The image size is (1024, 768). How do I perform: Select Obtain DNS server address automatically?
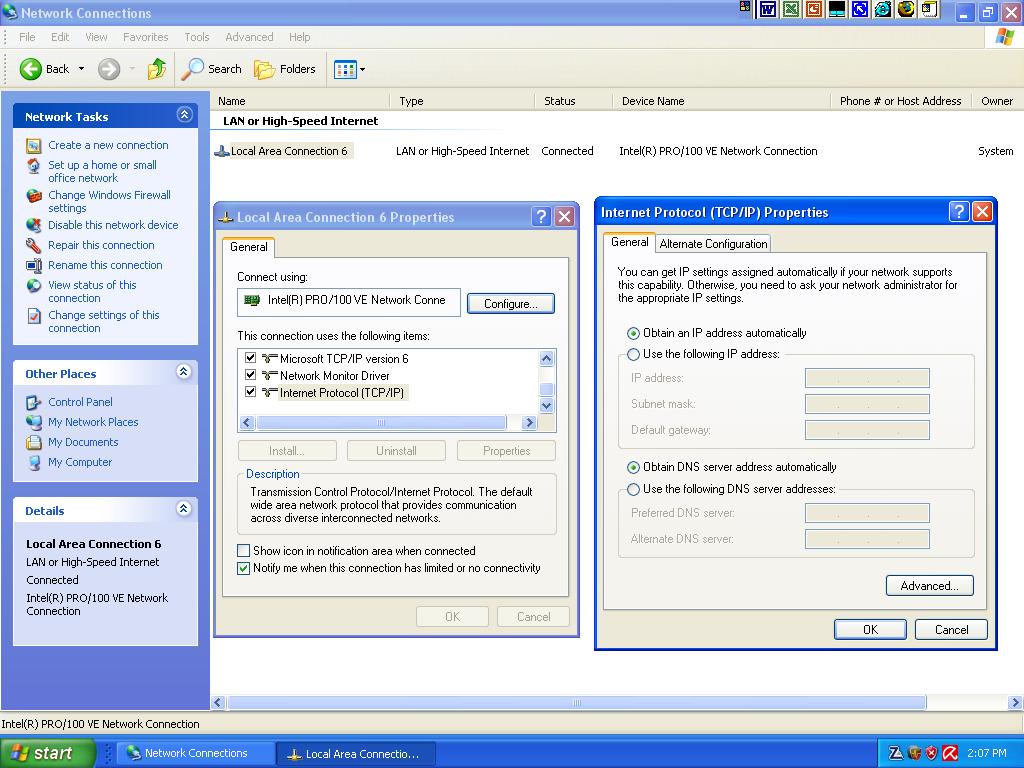[633, 468]
